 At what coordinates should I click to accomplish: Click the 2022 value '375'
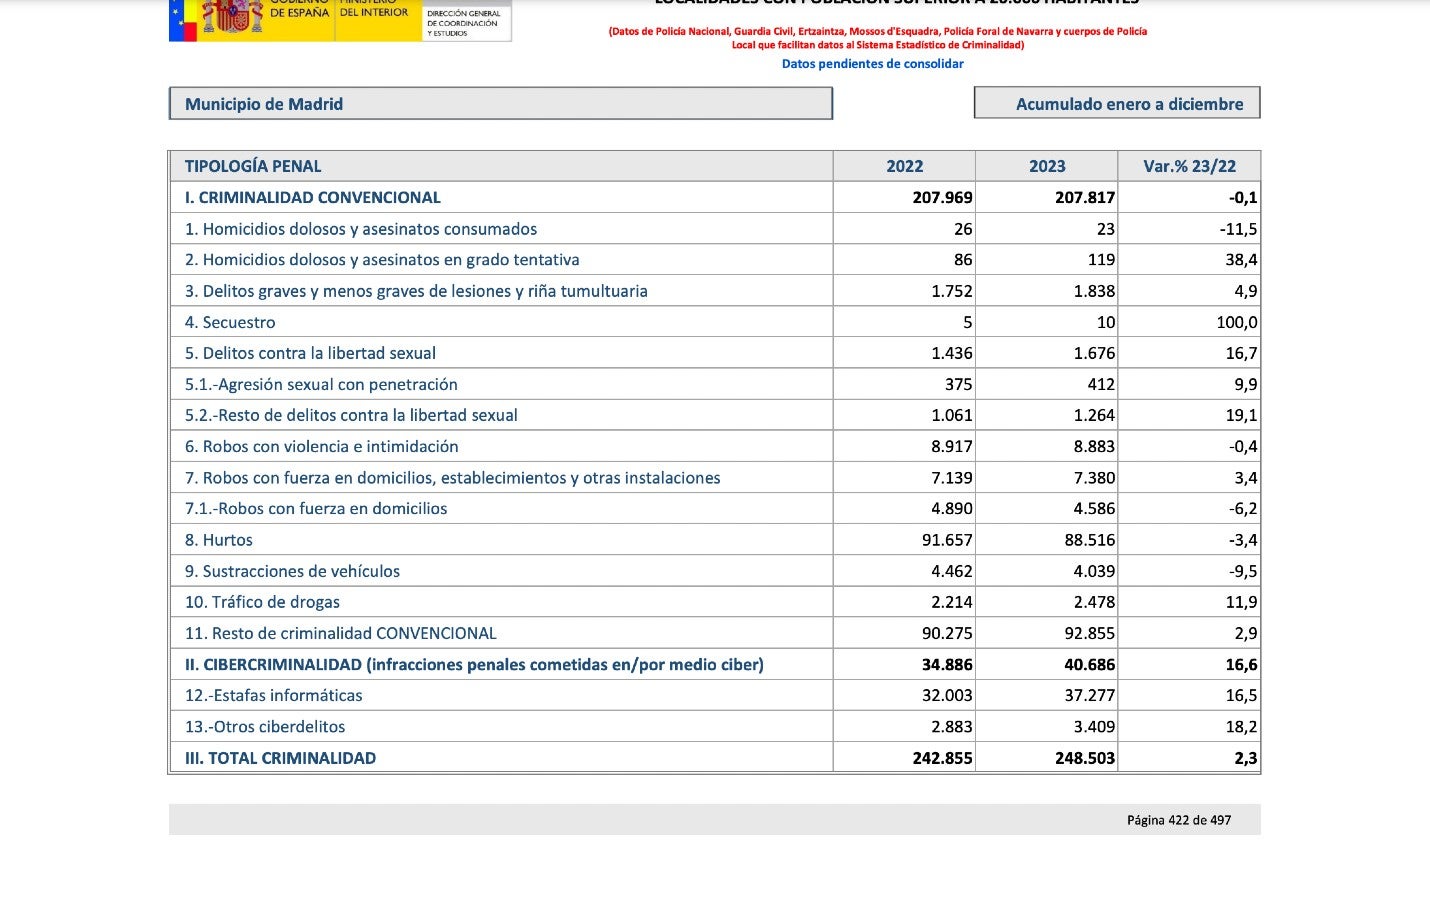[958, 384]
